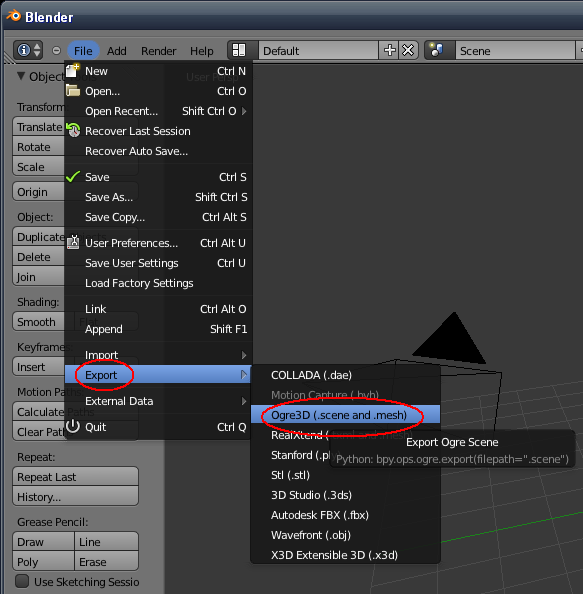The image size is (583, 594).
Task: Expand the Open Recent submenu arrow
Action: [244, 111]
